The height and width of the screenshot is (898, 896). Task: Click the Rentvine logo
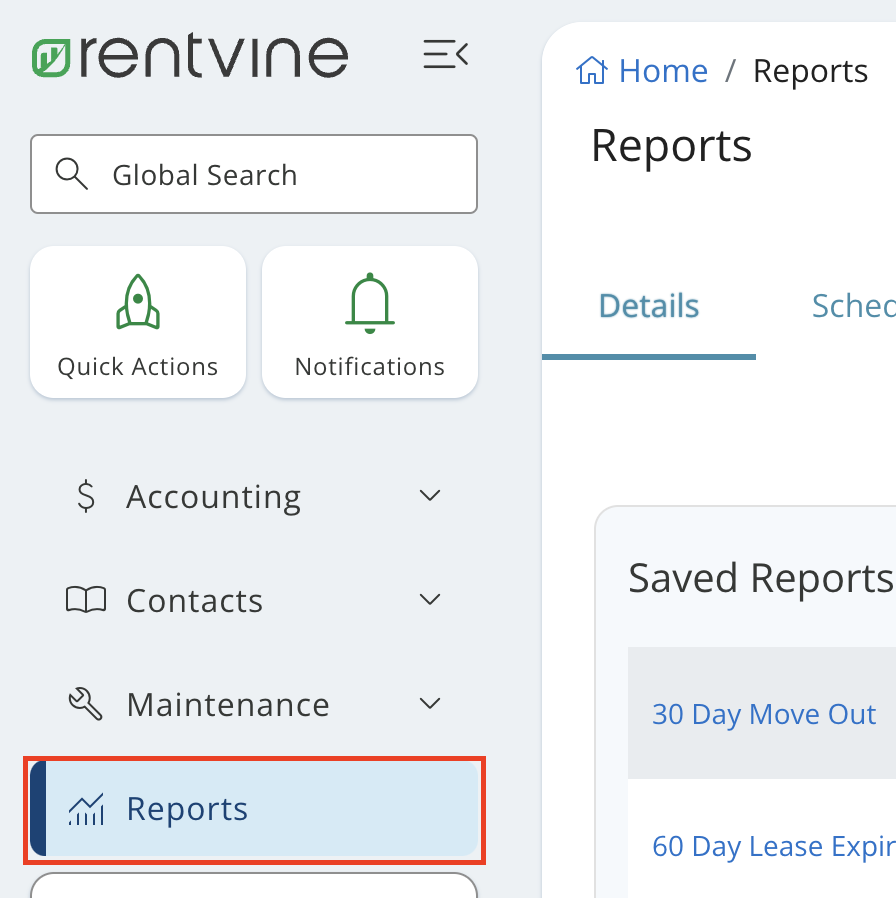pos(190,57)
